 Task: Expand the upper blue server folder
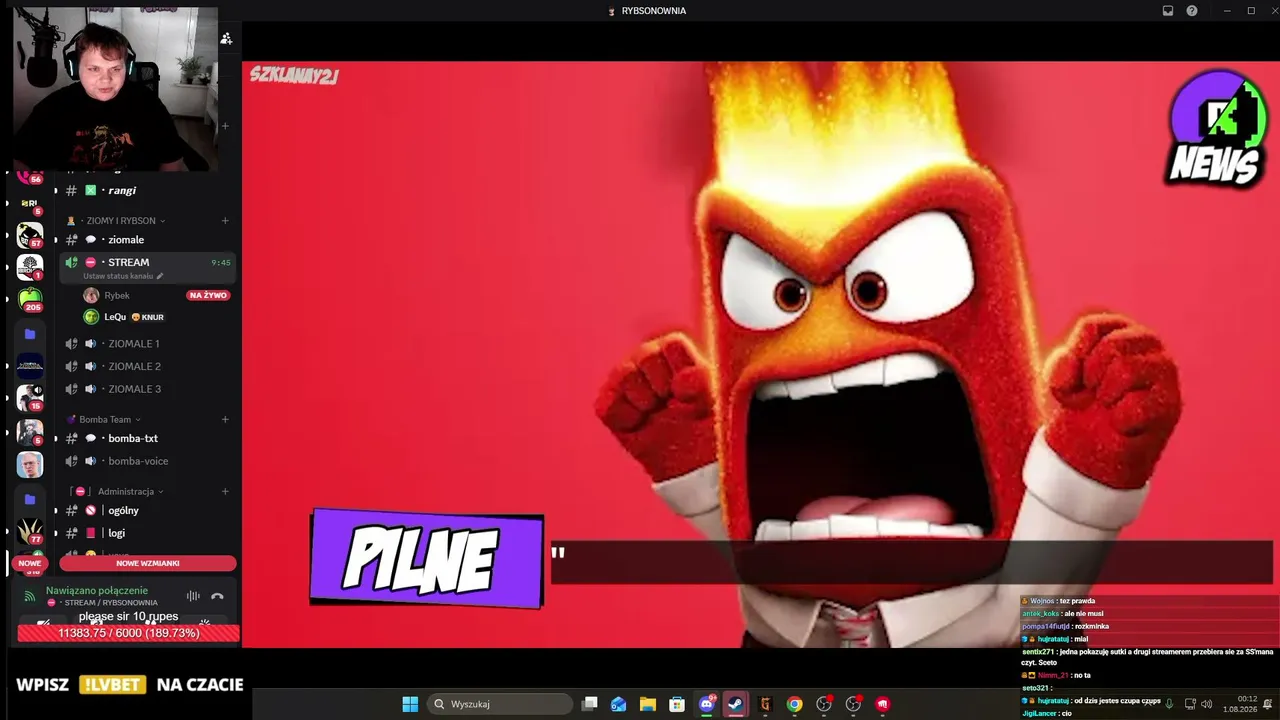pos(30,334)
